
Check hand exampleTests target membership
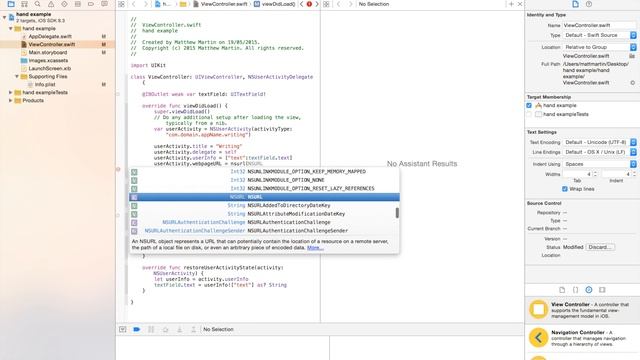pos(529,114)
